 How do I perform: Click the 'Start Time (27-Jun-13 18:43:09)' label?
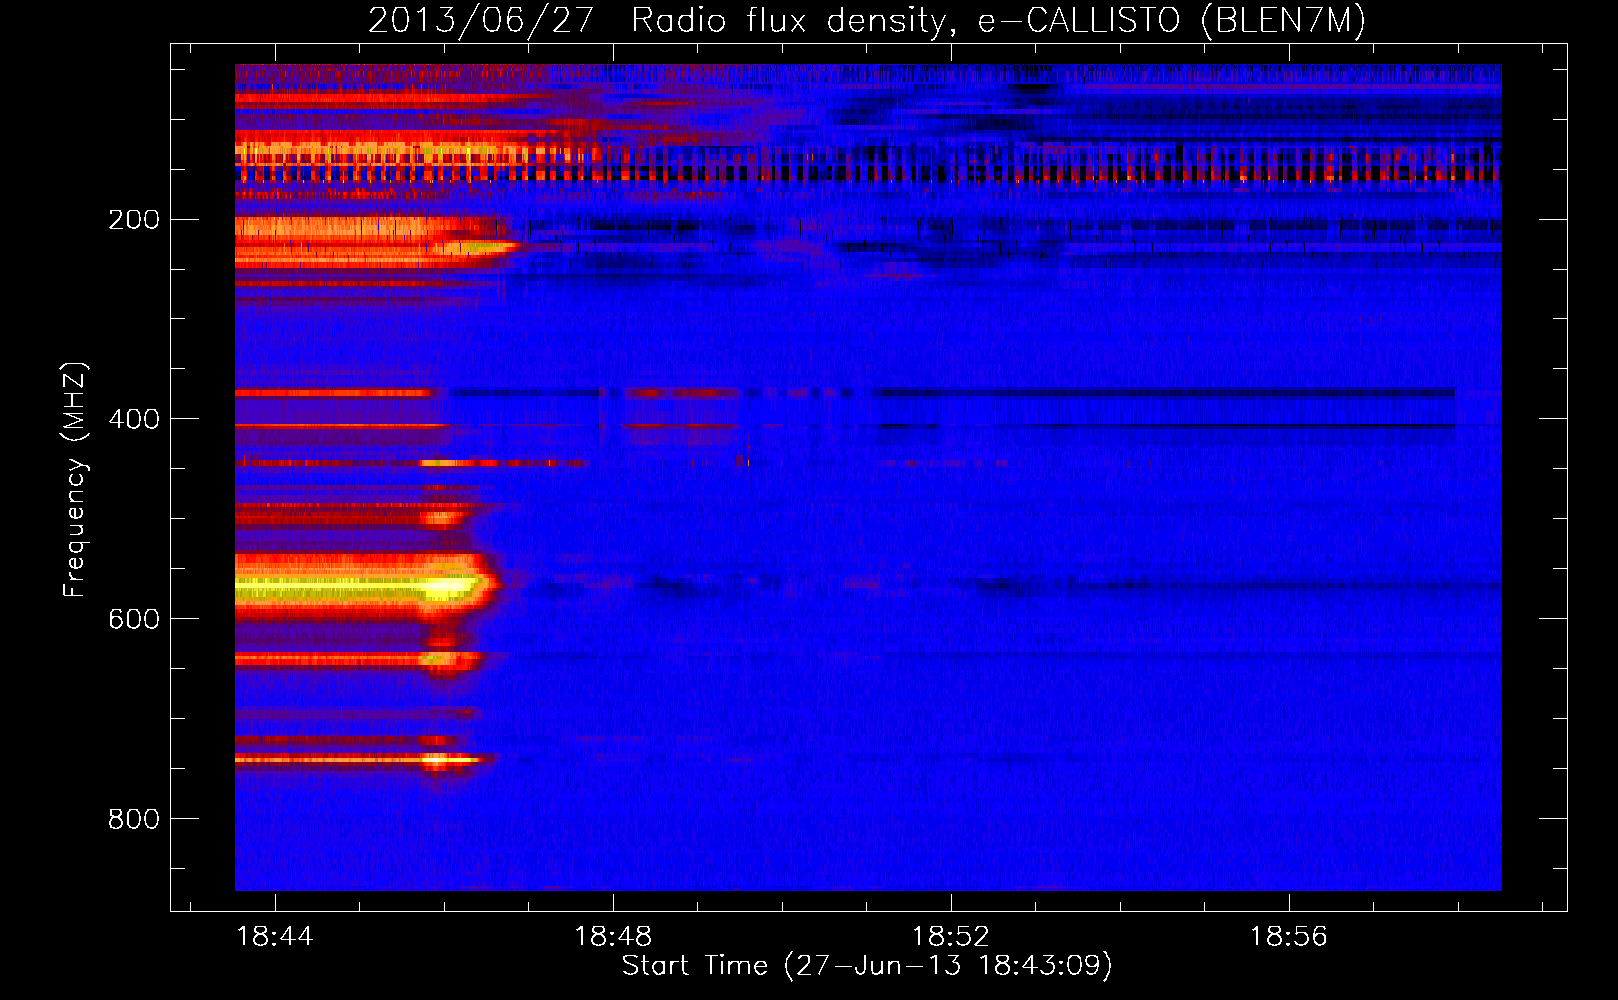click(x=867, y=966)
